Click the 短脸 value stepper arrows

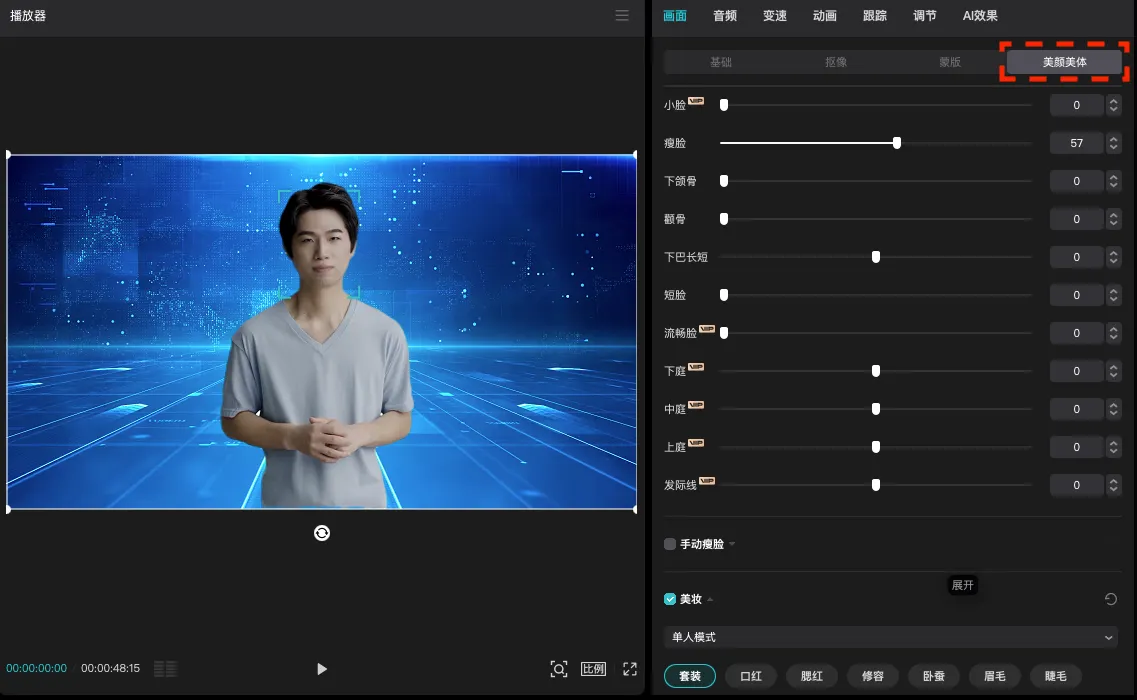(x=1113, y=295)
